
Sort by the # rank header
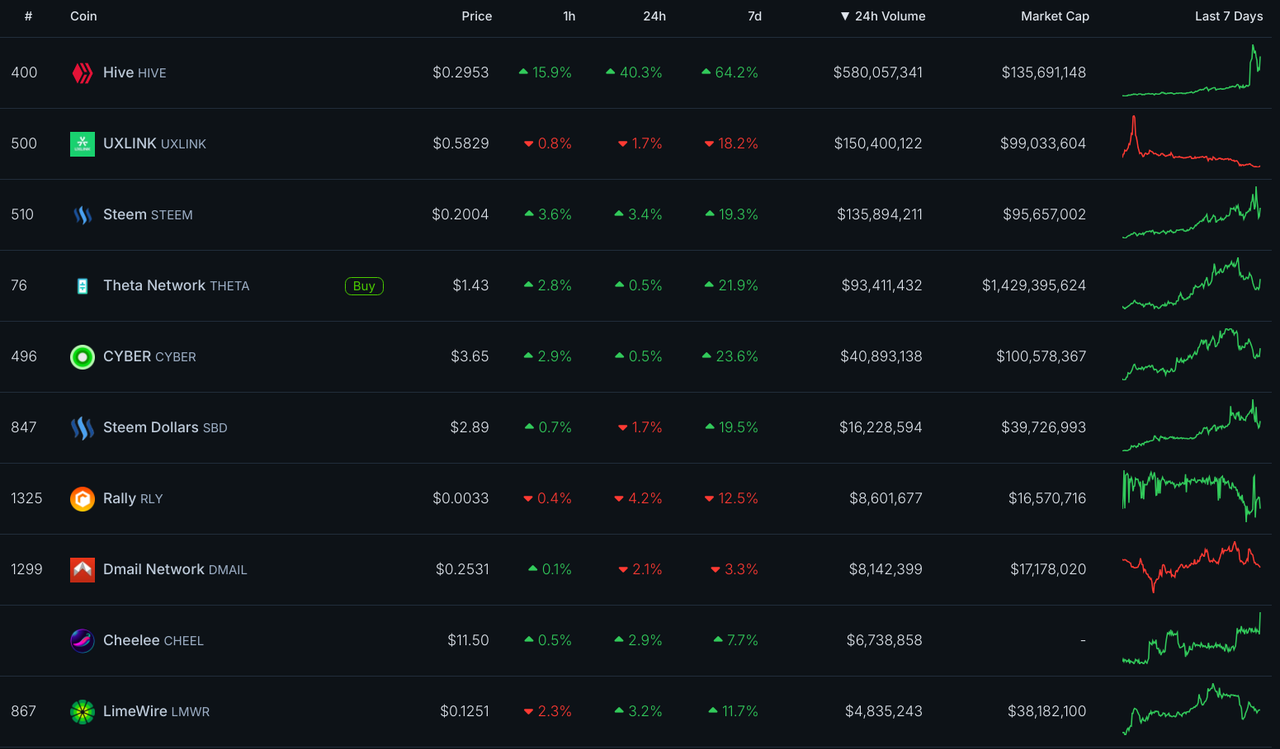tap(28, 16)
